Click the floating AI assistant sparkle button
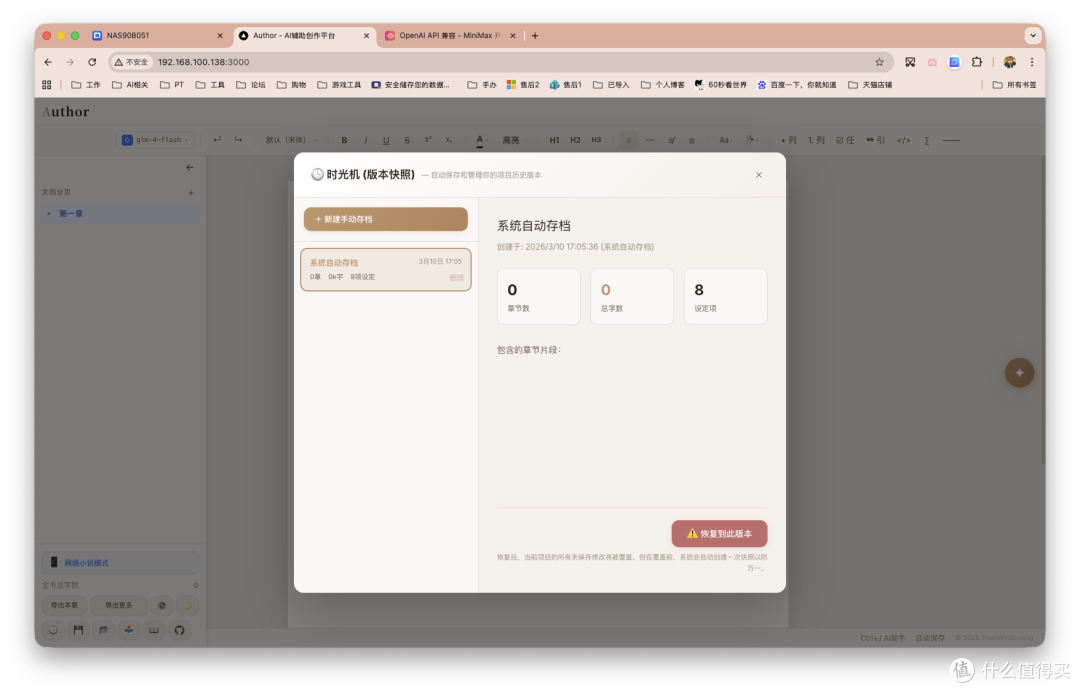This screenshot has width=1080, height=693. [x=1019, y=373]
